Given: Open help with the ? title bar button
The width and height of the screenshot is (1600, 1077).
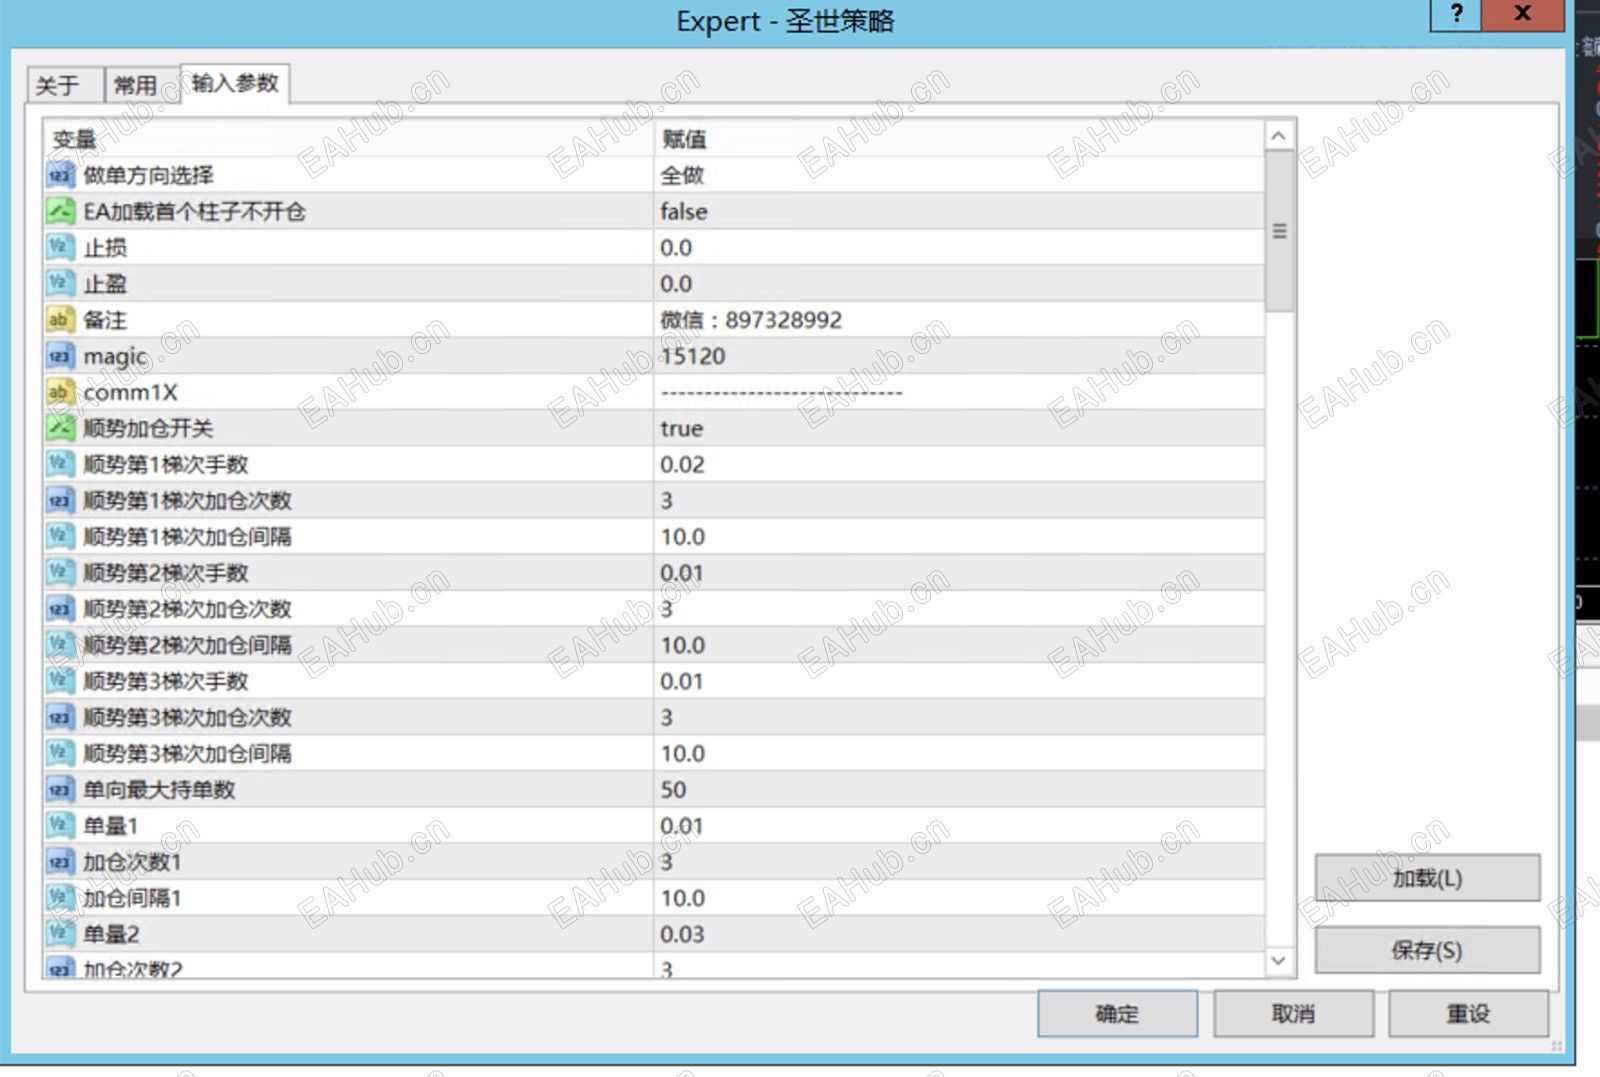Looking at the screenshot, I should [1456, 14].
